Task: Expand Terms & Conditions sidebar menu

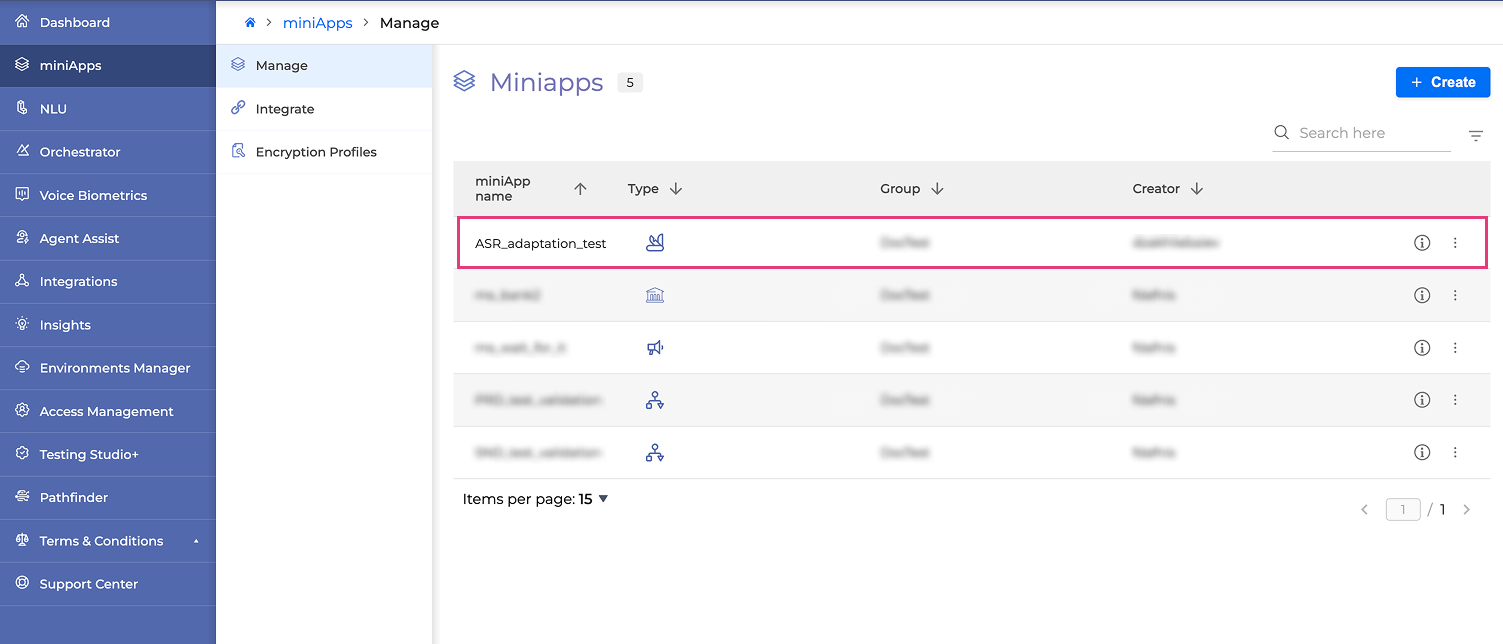Action: [196, 541]
